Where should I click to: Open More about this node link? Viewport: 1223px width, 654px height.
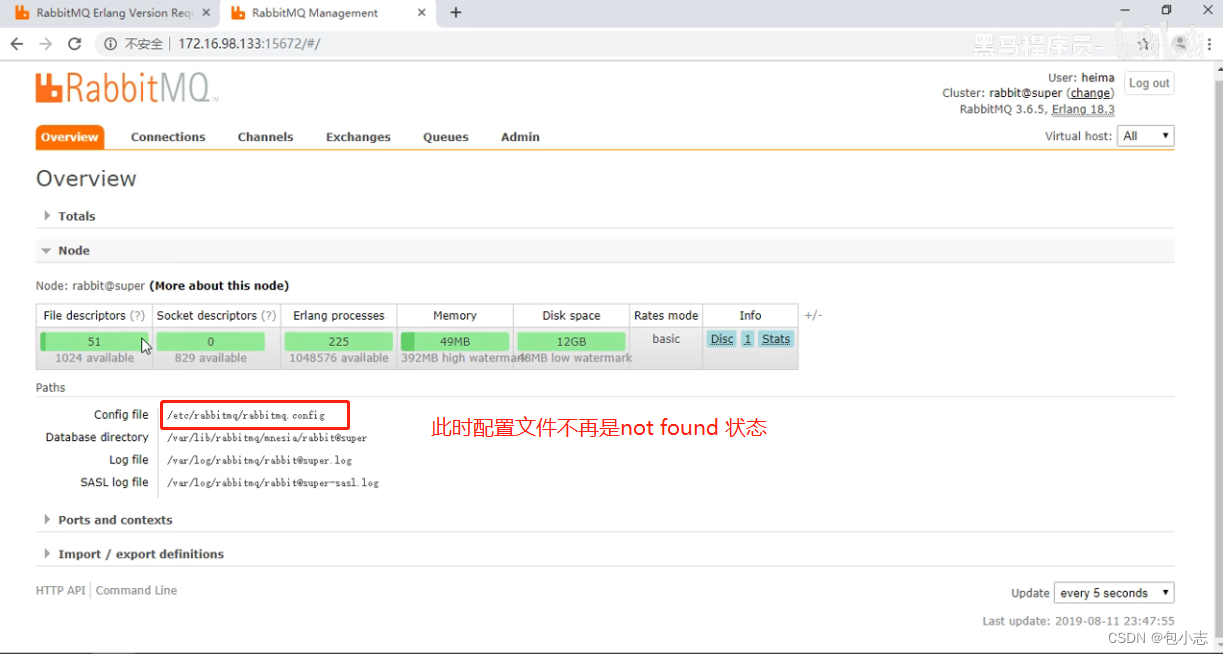click(x=219, y=286)
